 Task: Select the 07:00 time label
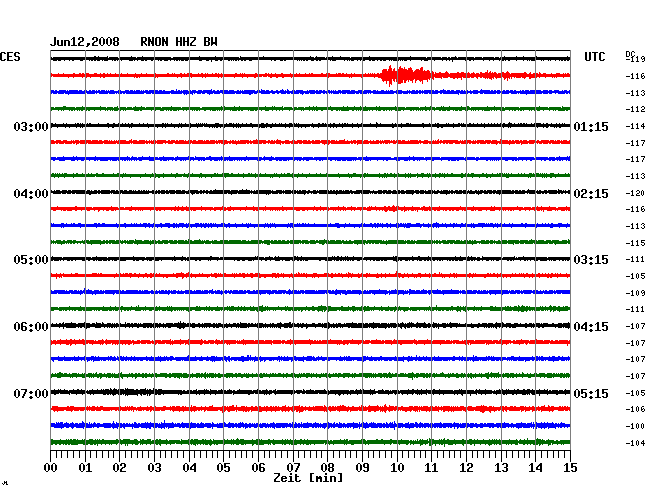coord(31,393)
